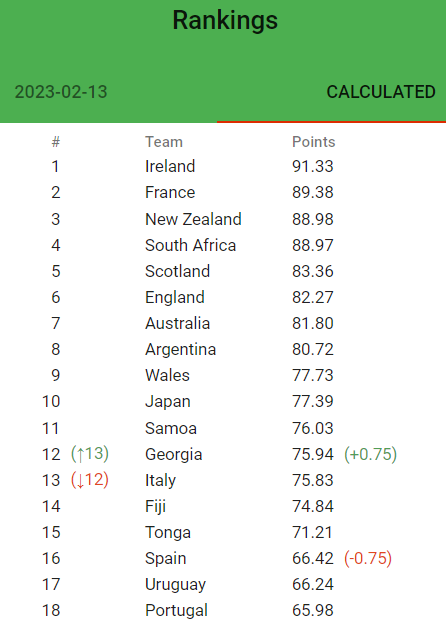Click the England team row
Viewport: 446px width, 621px height.
[x=223, y=297]
